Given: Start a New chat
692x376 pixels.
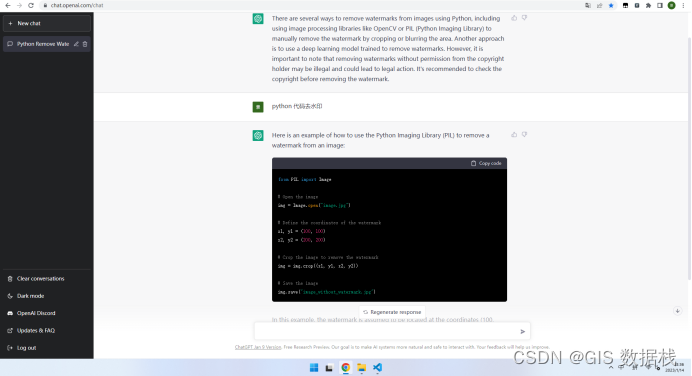Looking at the screenshot, I should pyautogui.click(x=47, y=23).
